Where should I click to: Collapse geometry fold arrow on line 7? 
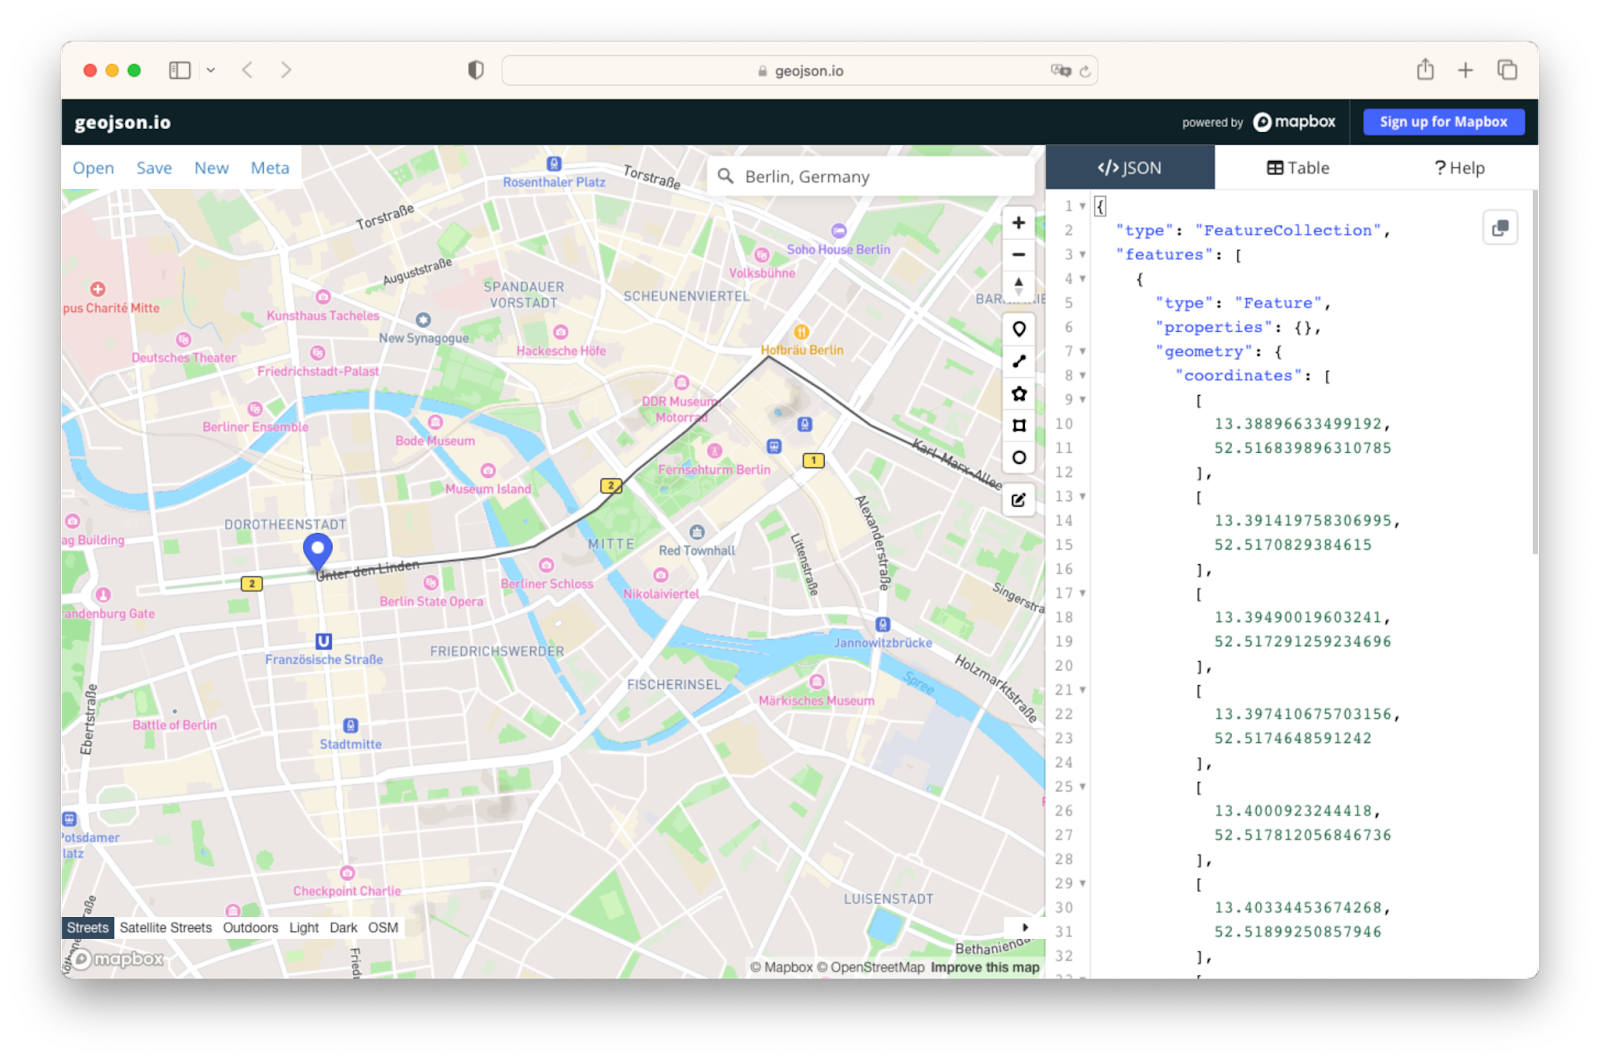(1082, 352)
